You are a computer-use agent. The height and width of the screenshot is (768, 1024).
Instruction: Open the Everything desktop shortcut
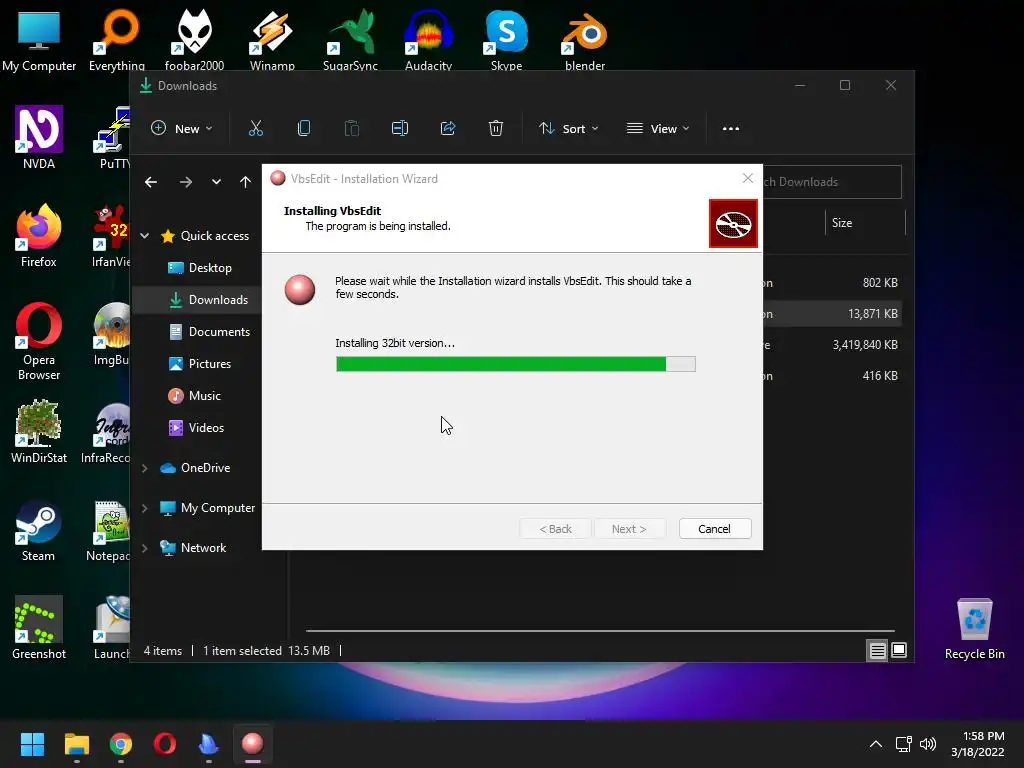(117, 40)
